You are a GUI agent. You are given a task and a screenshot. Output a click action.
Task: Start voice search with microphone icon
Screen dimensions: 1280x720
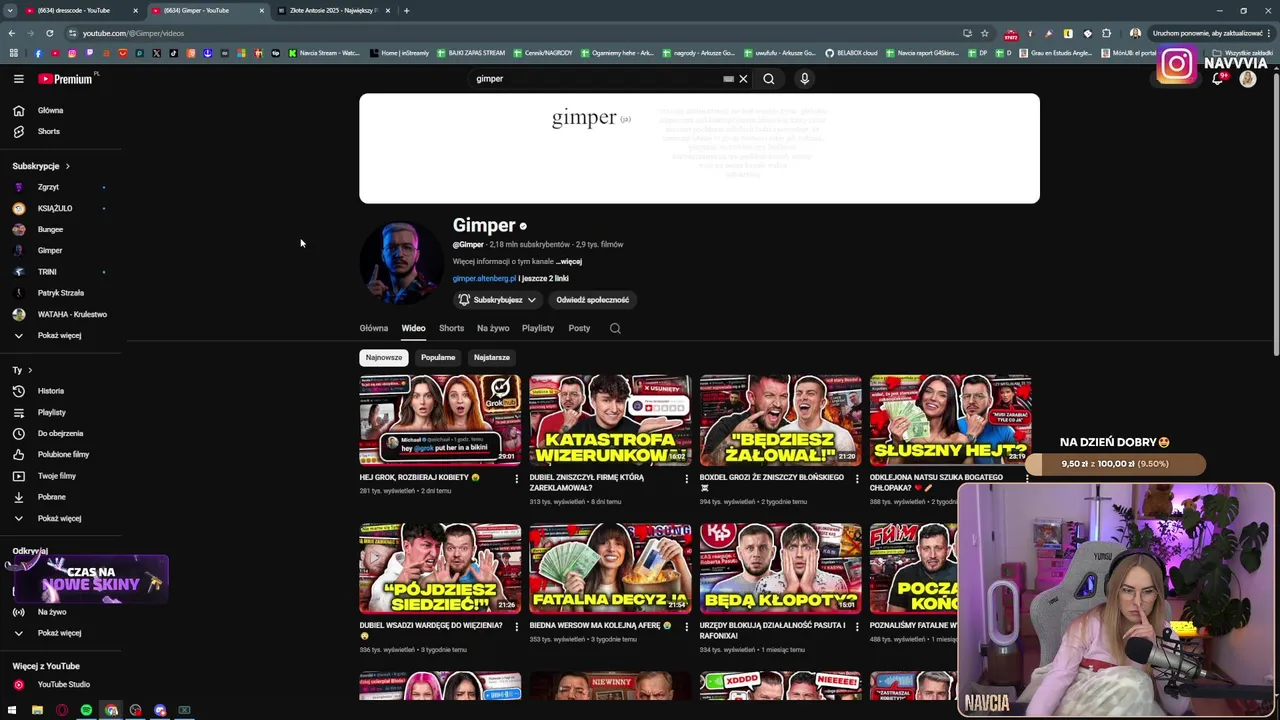click(804, 79)
